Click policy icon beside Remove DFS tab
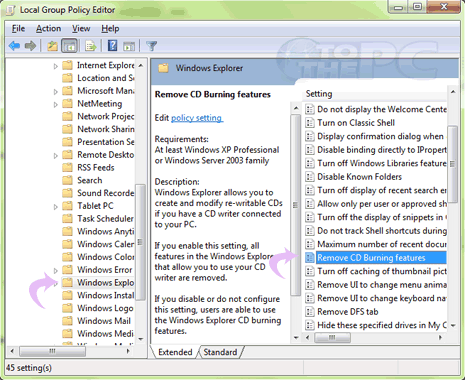The width and height of the screenshot is (465, 380). [310, 312]
